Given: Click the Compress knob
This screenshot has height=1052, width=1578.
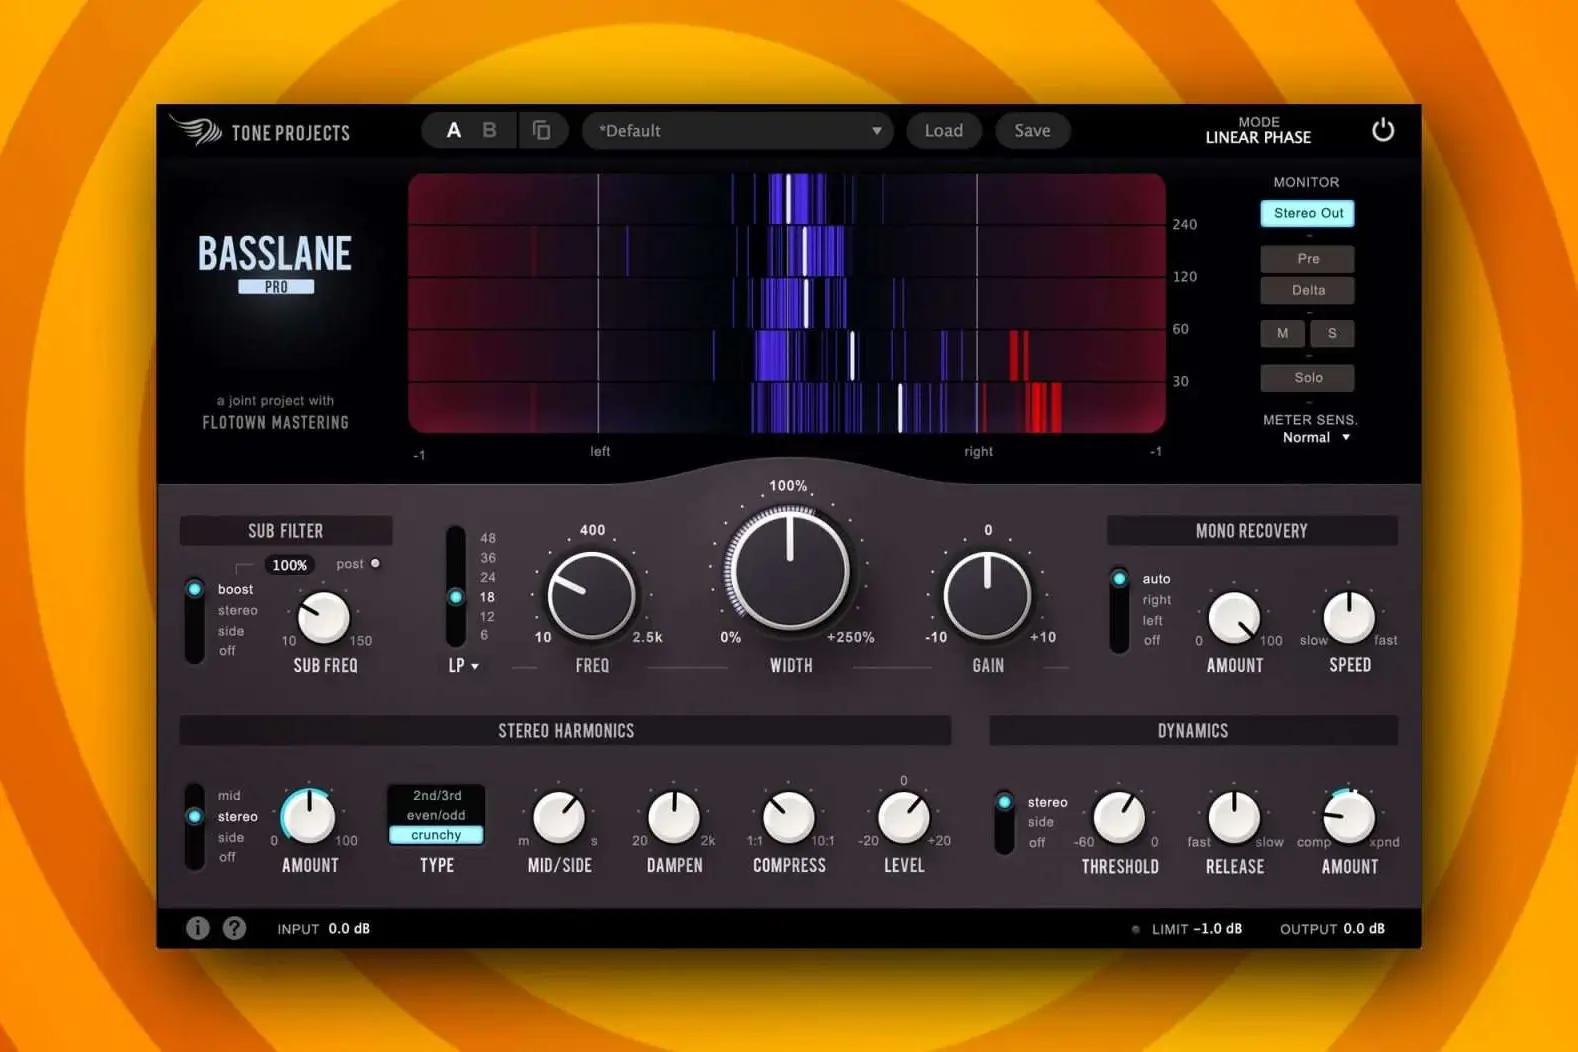Looking at the screenshot, I should point(789,816).
